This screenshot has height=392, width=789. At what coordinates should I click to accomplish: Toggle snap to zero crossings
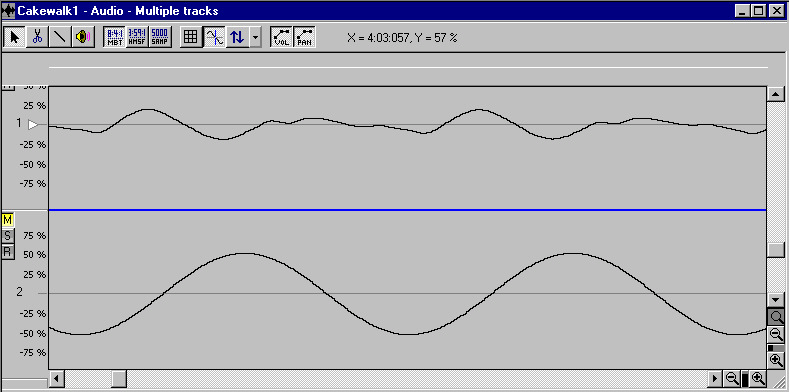click(214, 37)
